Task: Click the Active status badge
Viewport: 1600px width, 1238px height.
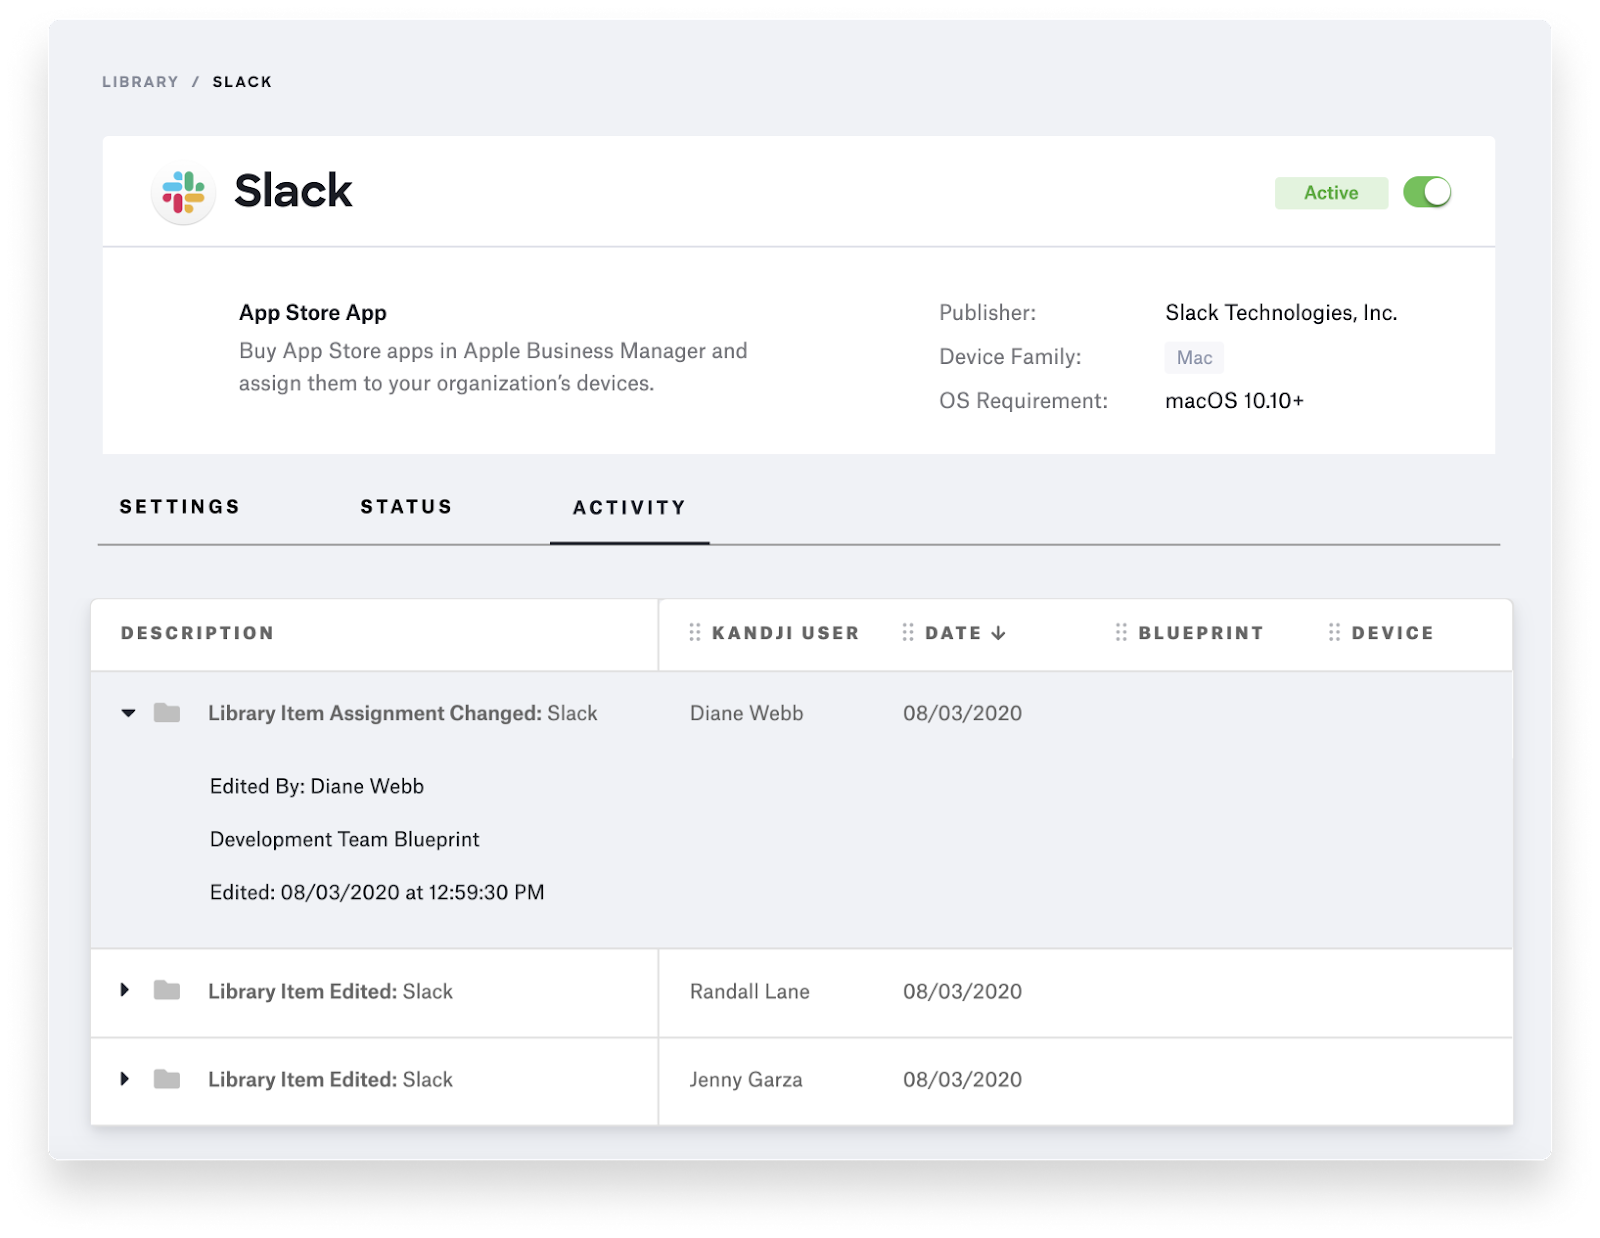Action: click(x=1331, y=192)
